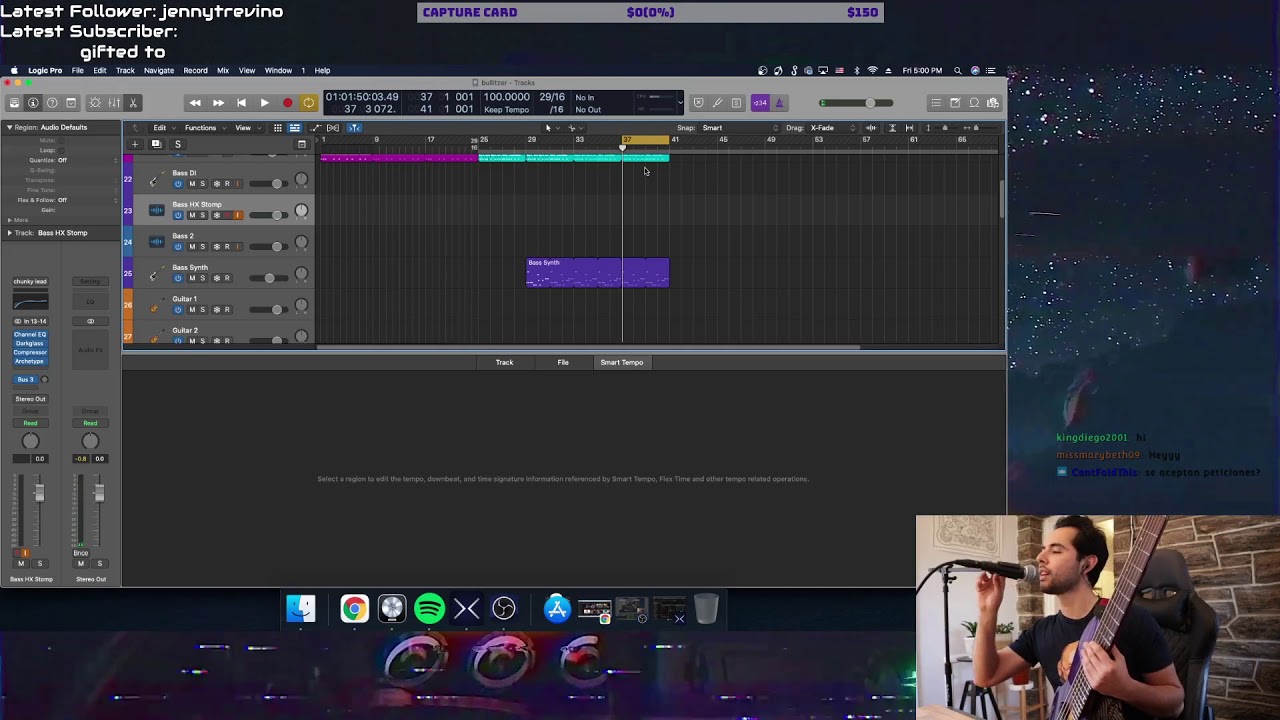The width and height of the screenshot is (1280, 720).
Task: Toggle the purple Count-in 1234 button
Action: tap(760, 103)
